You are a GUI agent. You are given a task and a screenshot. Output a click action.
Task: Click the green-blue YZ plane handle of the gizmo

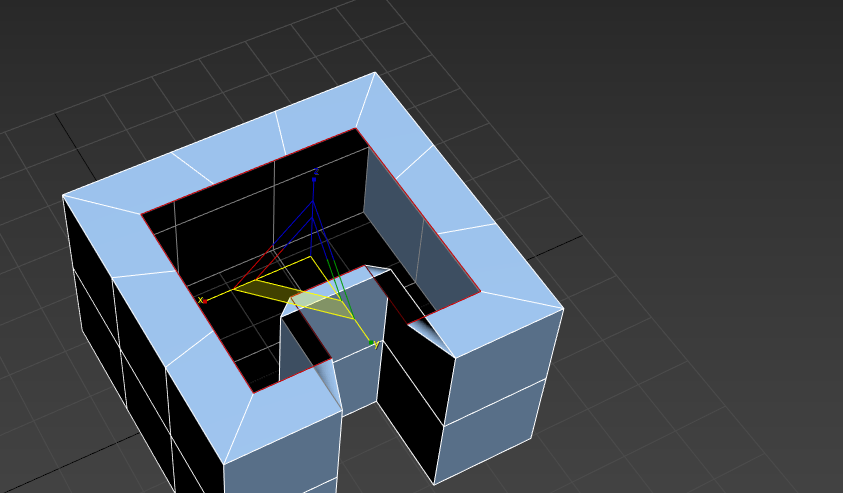click(x=332, y=259)
